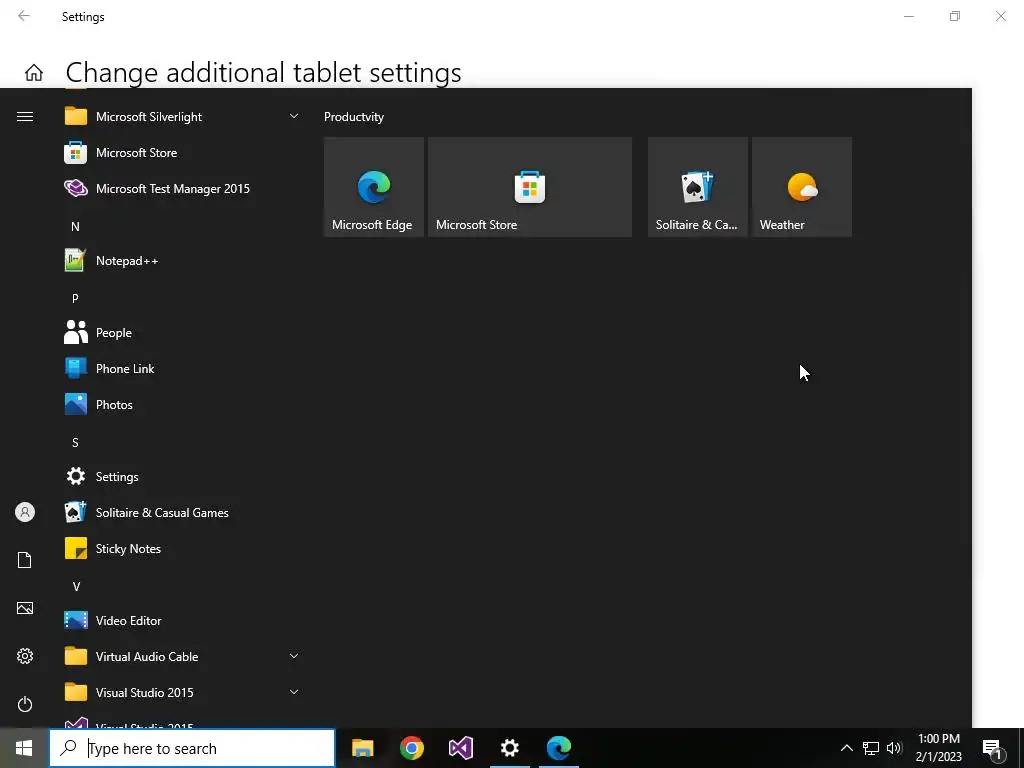
Task: Restore the Settings window size
Action: (955, 16)
